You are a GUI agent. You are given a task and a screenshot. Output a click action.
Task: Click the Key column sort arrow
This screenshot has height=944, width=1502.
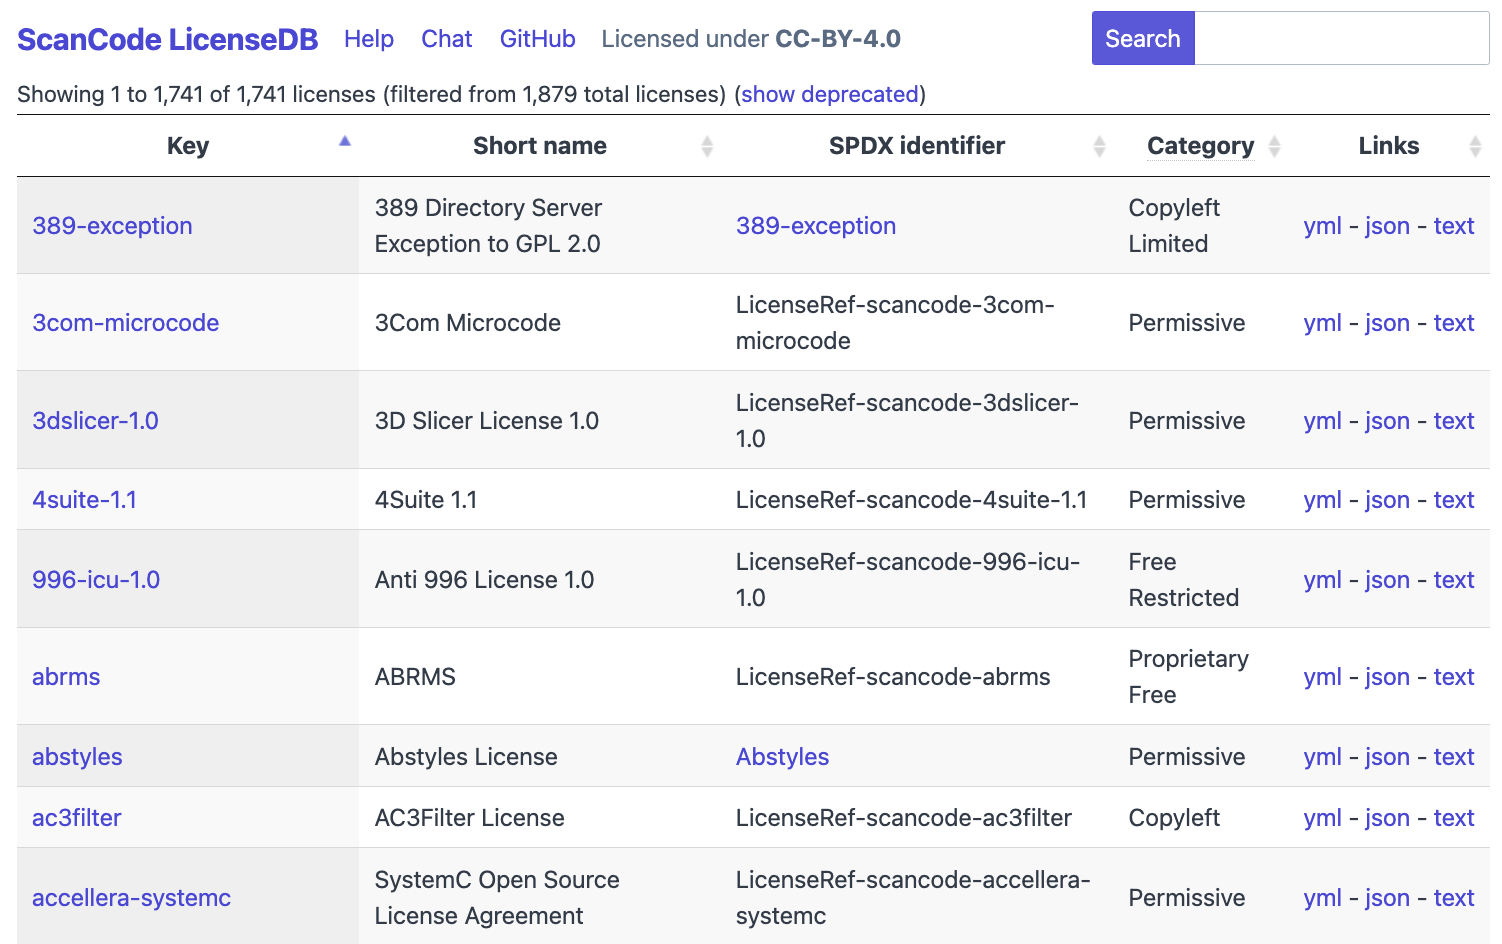[x=344, y=142]
